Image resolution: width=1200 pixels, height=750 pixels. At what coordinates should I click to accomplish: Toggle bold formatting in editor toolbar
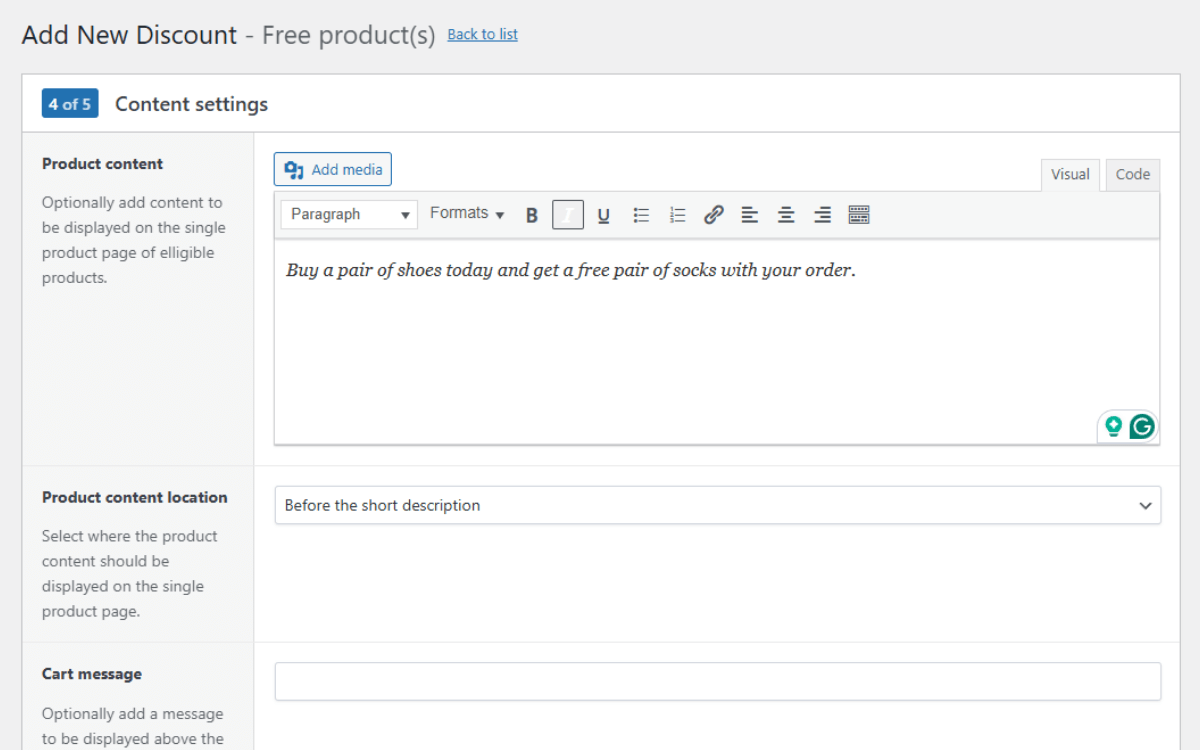coord(532,215)
